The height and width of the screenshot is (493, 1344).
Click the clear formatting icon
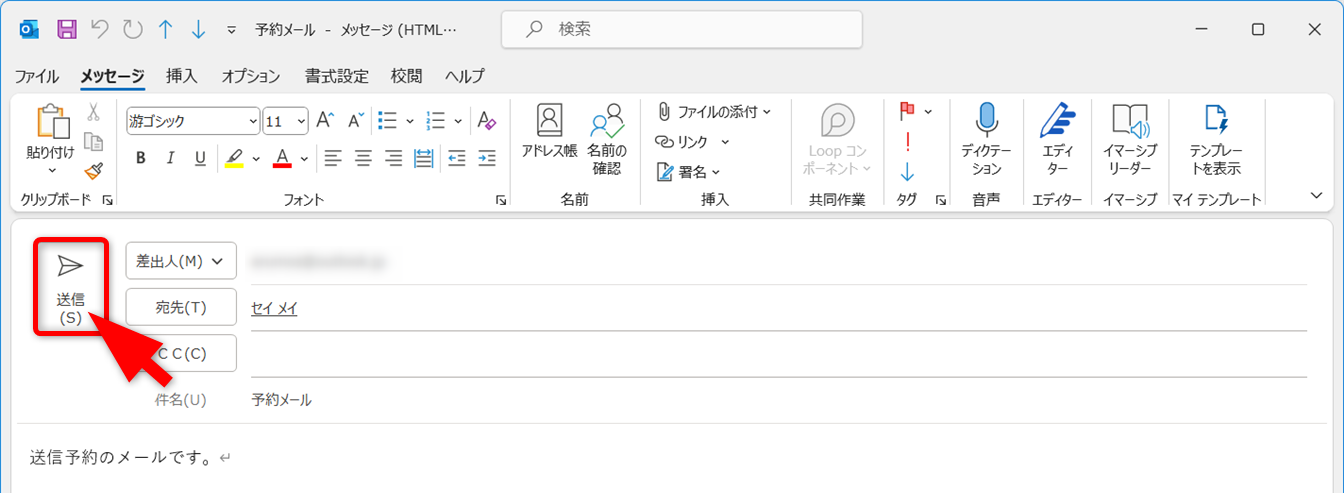coord(487,121)
